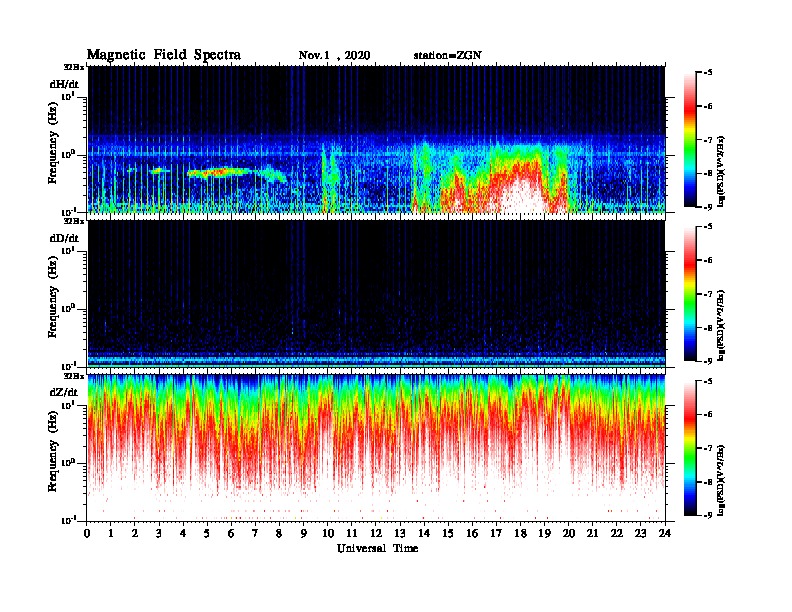
Task: Click hour tick label "5" on time axis
Action: (x=207, y=533)
